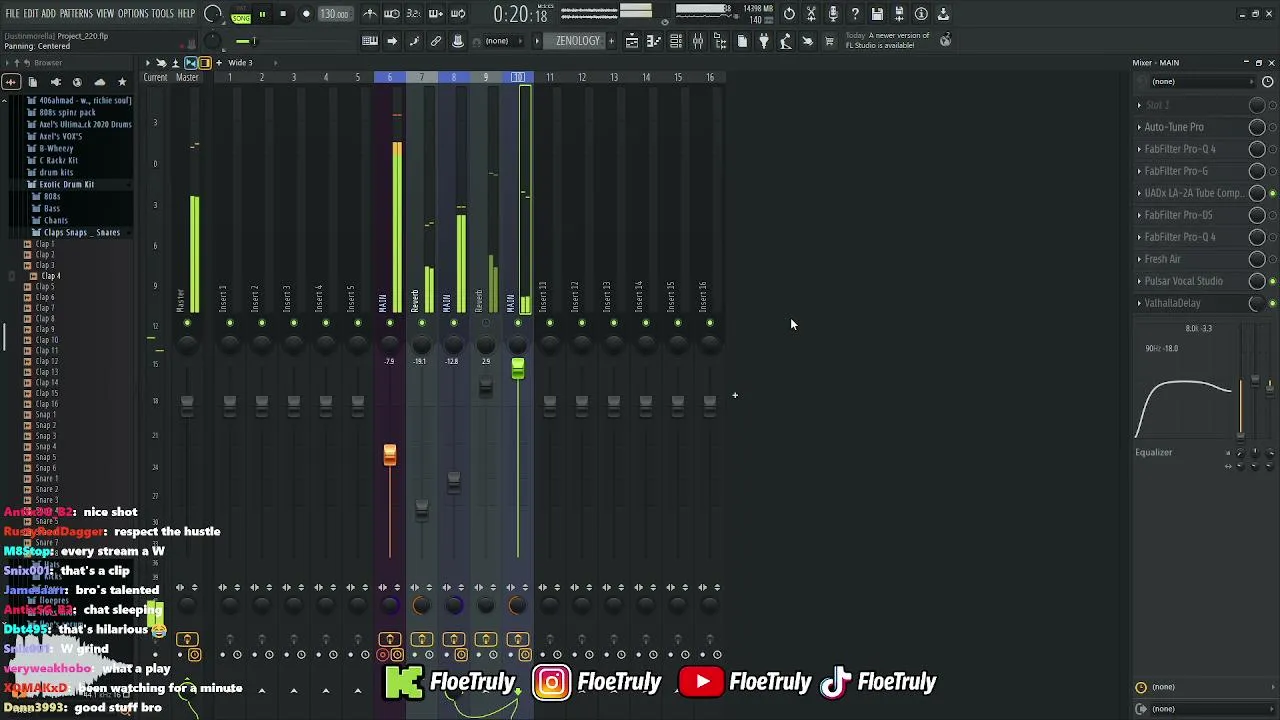Click the microphone recording icon
Image resolution: width=1280 pixels, height=720 pixels.
point(833,14)
